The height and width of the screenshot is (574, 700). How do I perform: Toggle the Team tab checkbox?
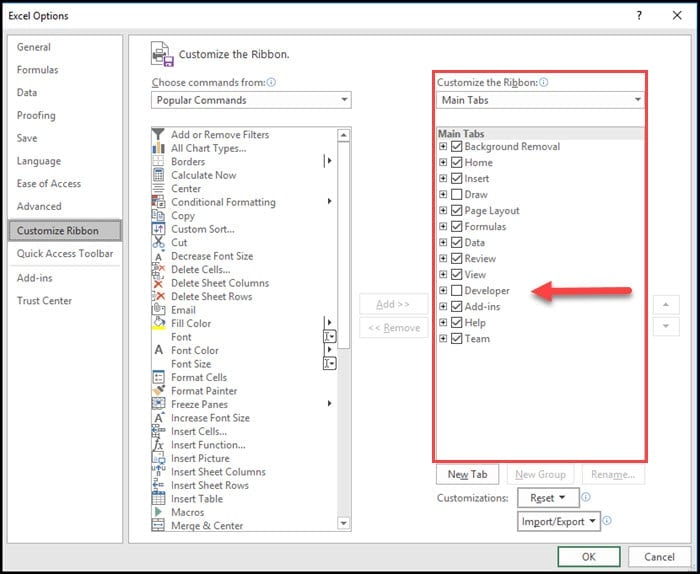coord(456,339)
